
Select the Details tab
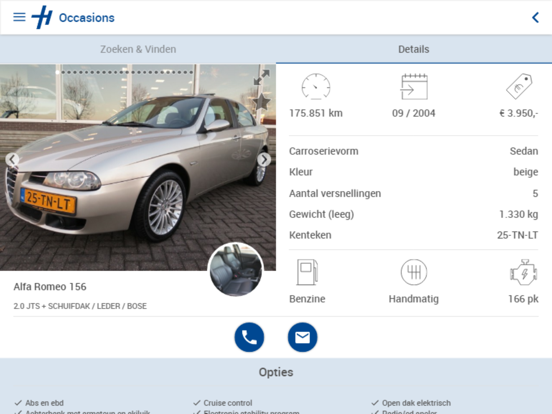coord(414,49)
